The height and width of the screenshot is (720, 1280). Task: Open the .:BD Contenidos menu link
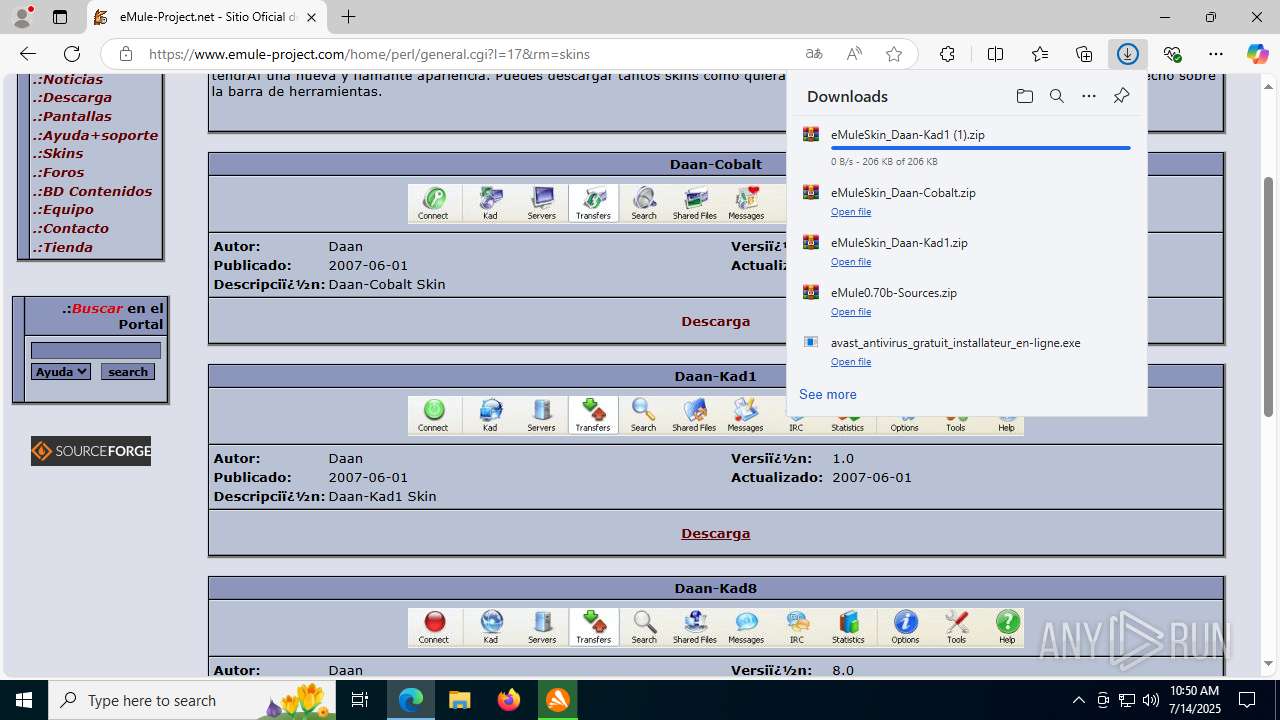(x=93, y=191)
